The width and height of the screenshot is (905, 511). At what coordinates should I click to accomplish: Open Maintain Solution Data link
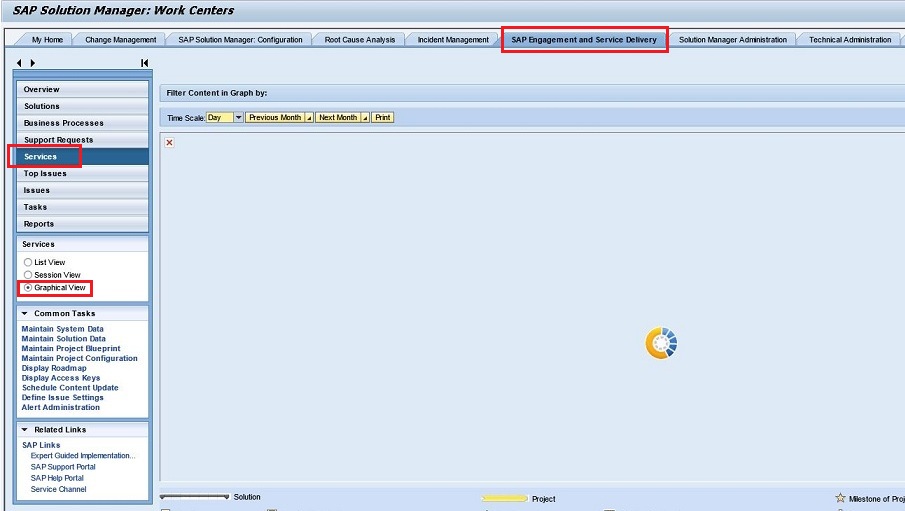tap(63, 339)
